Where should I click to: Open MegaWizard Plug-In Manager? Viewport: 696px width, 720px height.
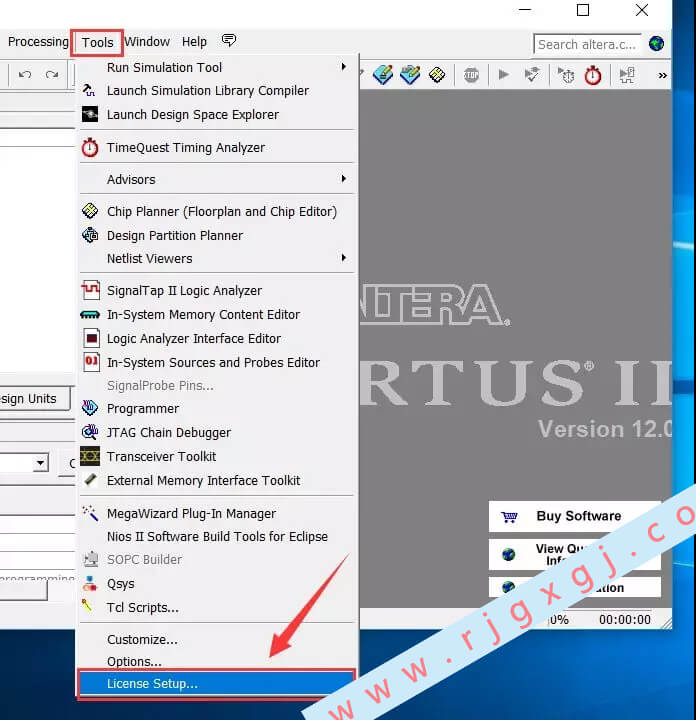click(217, 513)
